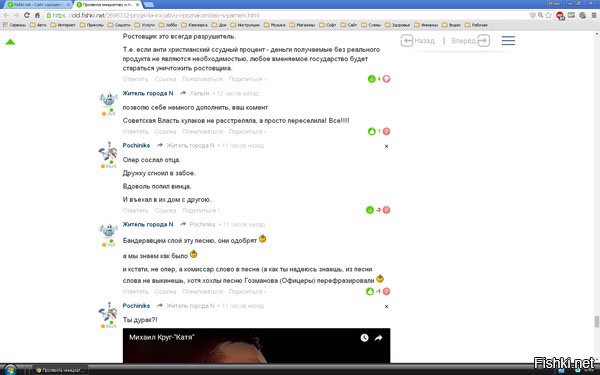
Task: Dislike the comment about Советская Власть кулаков
Action: (x=386, y=131)
